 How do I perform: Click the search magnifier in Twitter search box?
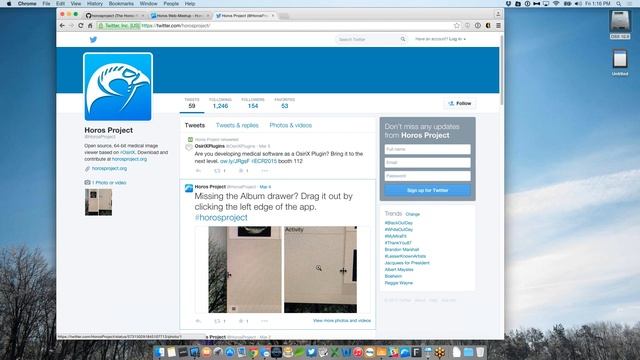[403, 39]
